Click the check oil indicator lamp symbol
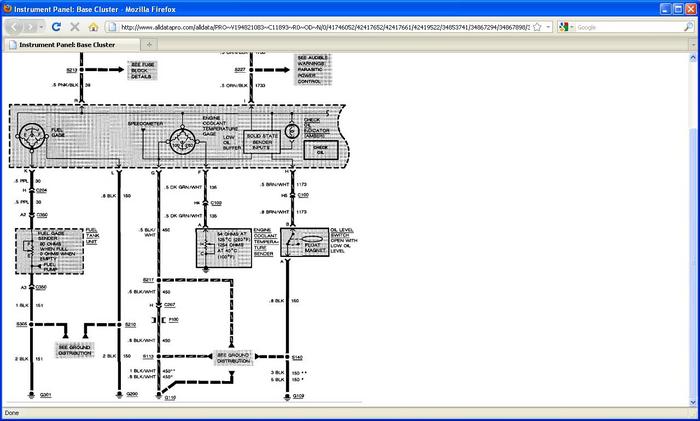 click(x=292, y=131)
